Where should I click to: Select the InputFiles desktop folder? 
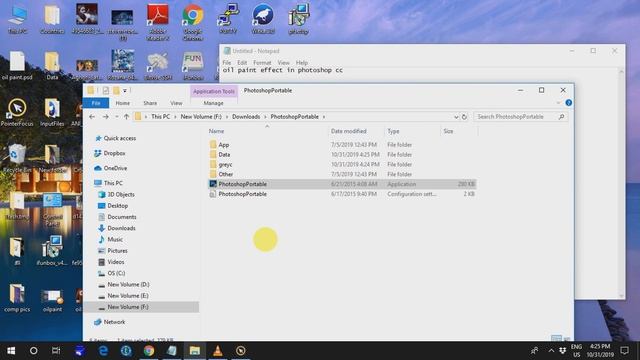pyautogui.click(x=52, y=112)
